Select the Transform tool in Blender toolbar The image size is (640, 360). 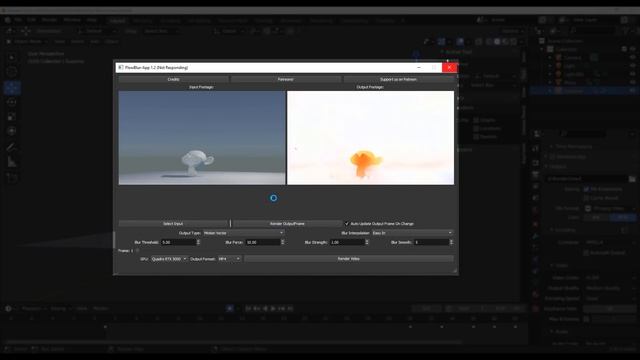click(x=11, y=131)
